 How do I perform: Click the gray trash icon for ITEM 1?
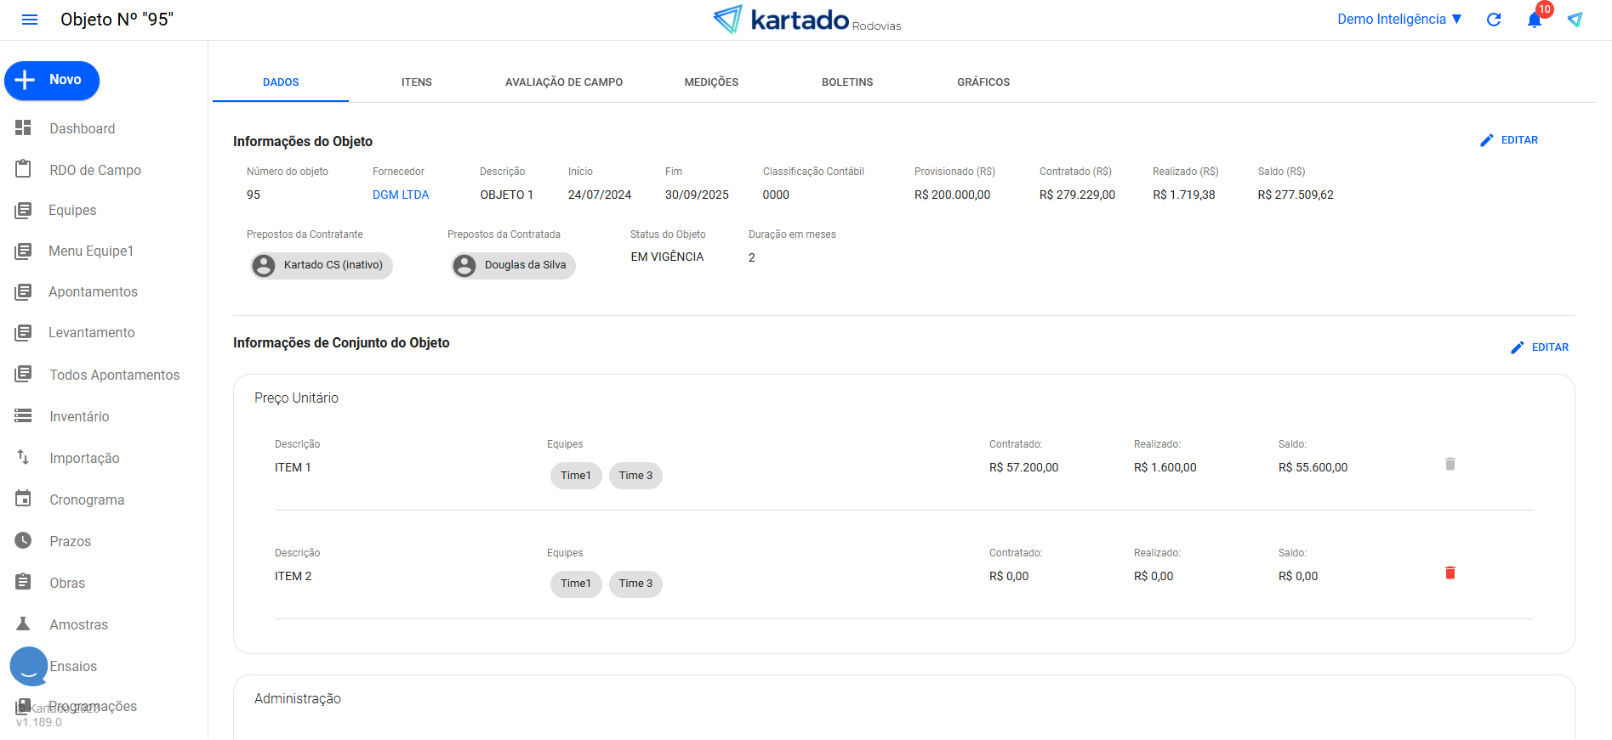pos(1449,464)
